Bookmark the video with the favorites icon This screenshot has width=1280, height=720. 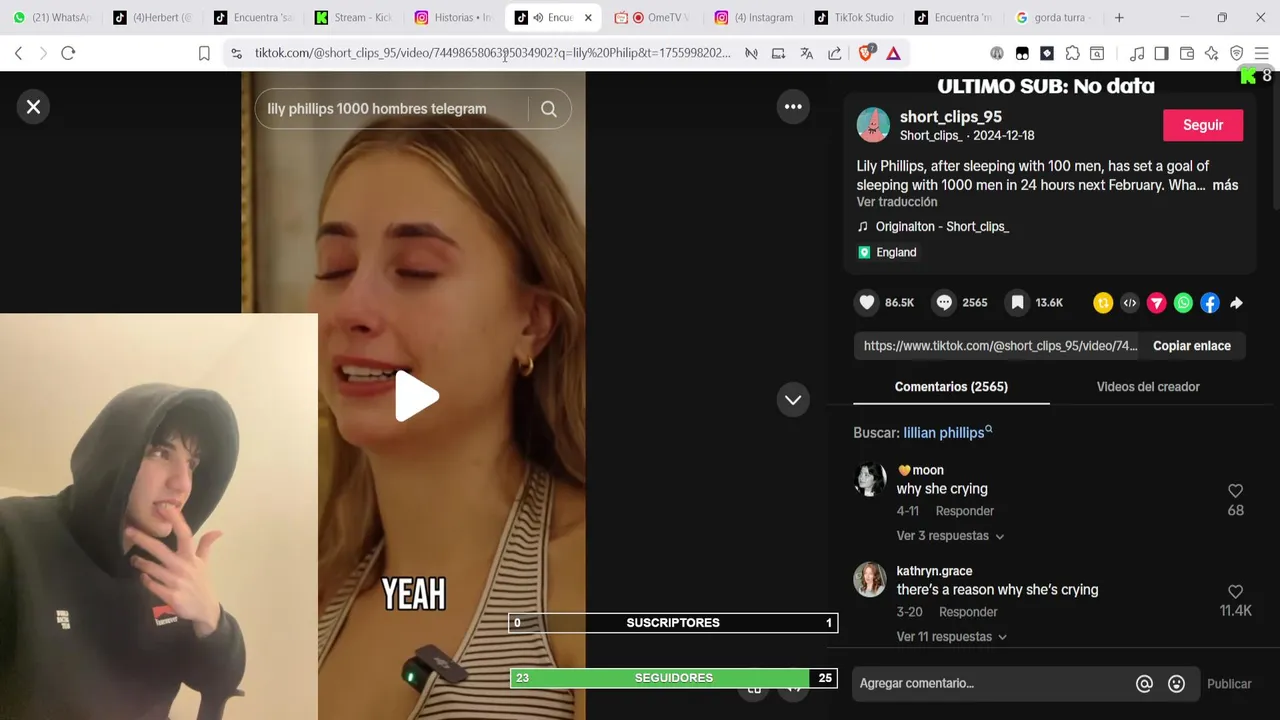(1017, 303)
